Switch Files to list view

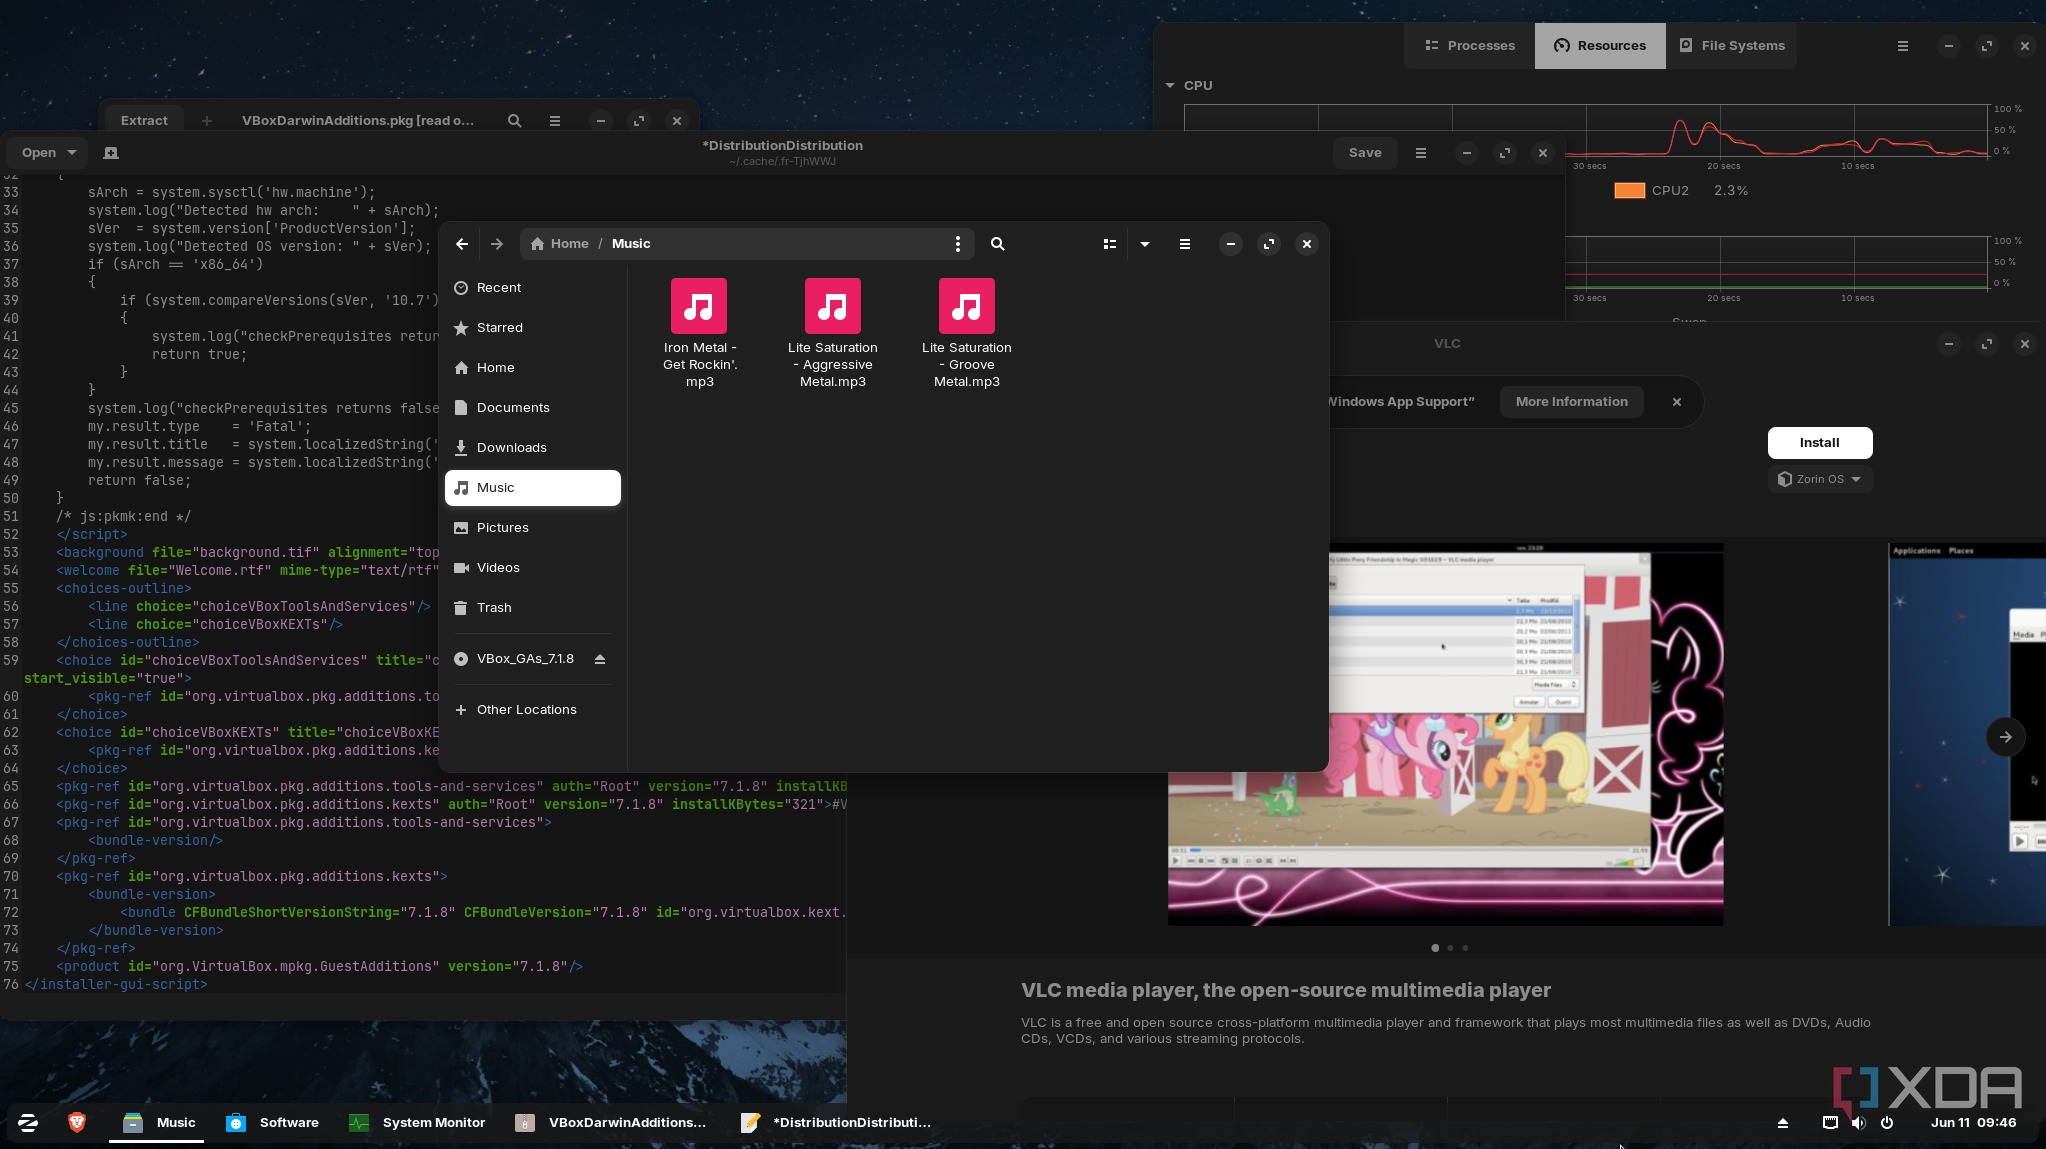pyautogui.click(x=1110, y=244)
